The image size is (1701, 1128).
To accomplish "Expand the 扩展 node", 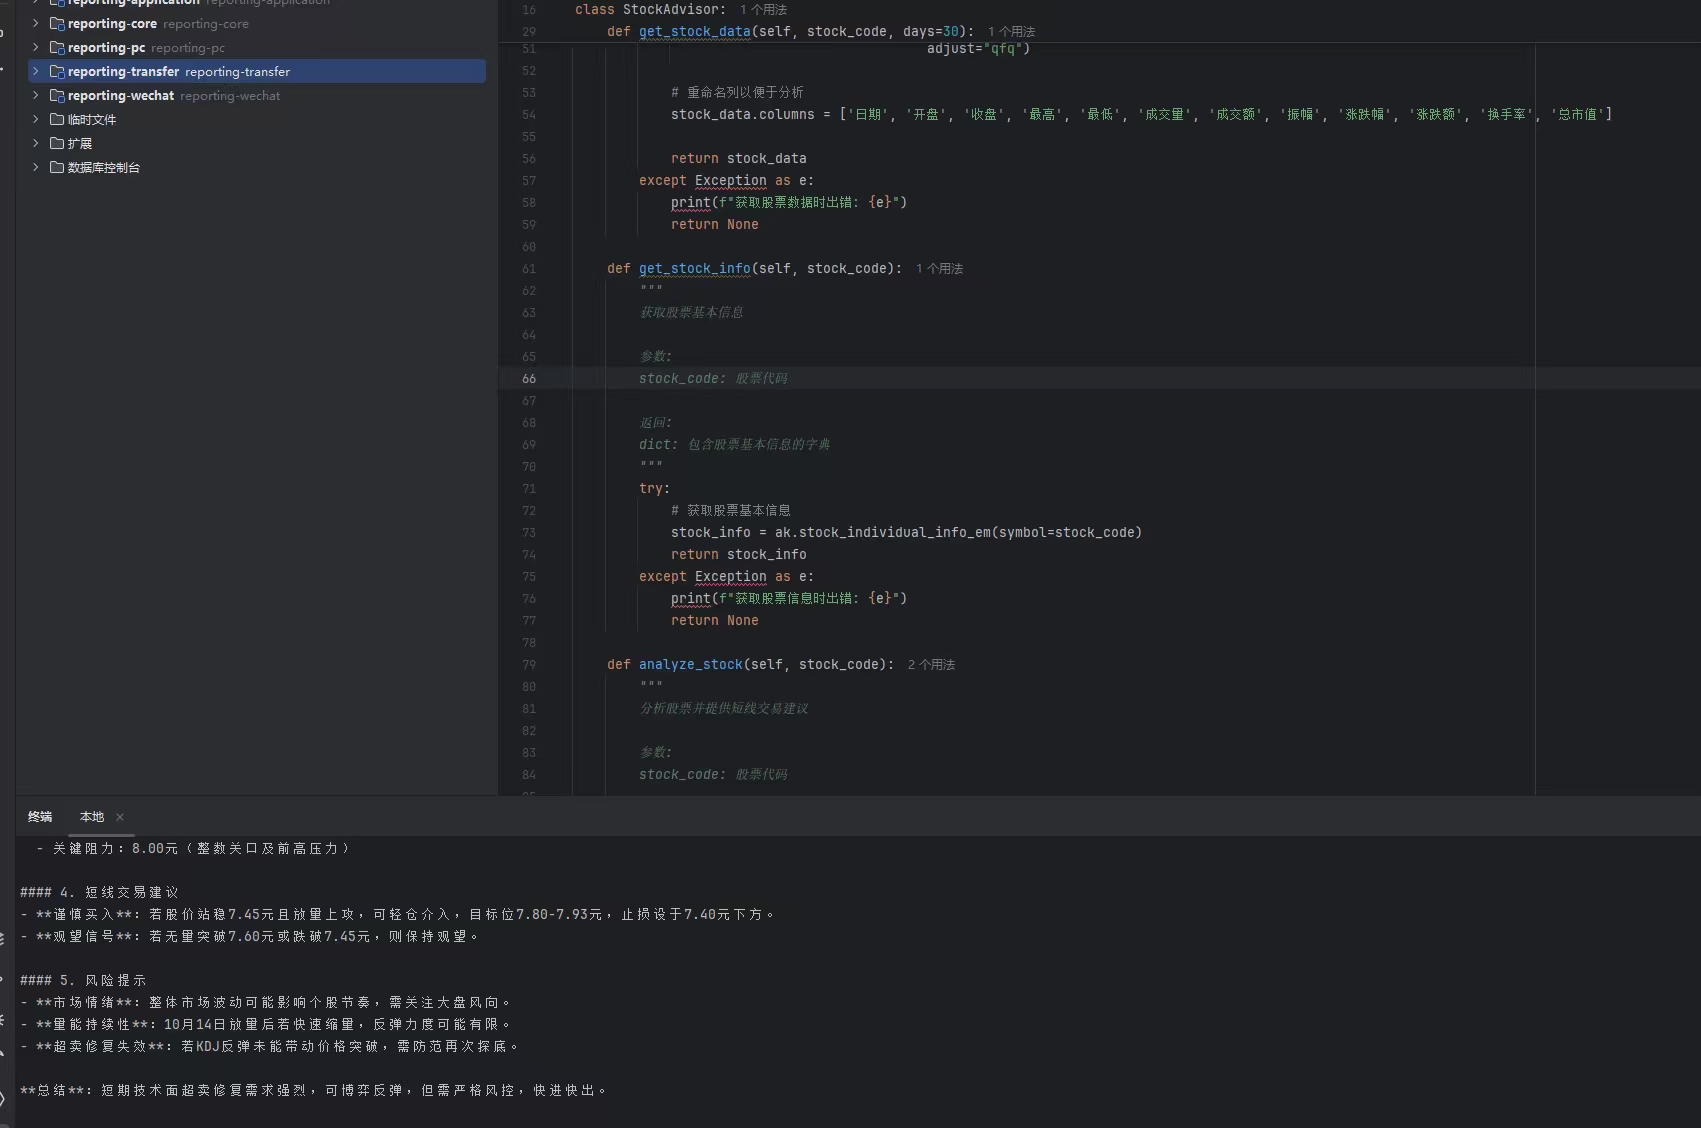I will [36, 143].
